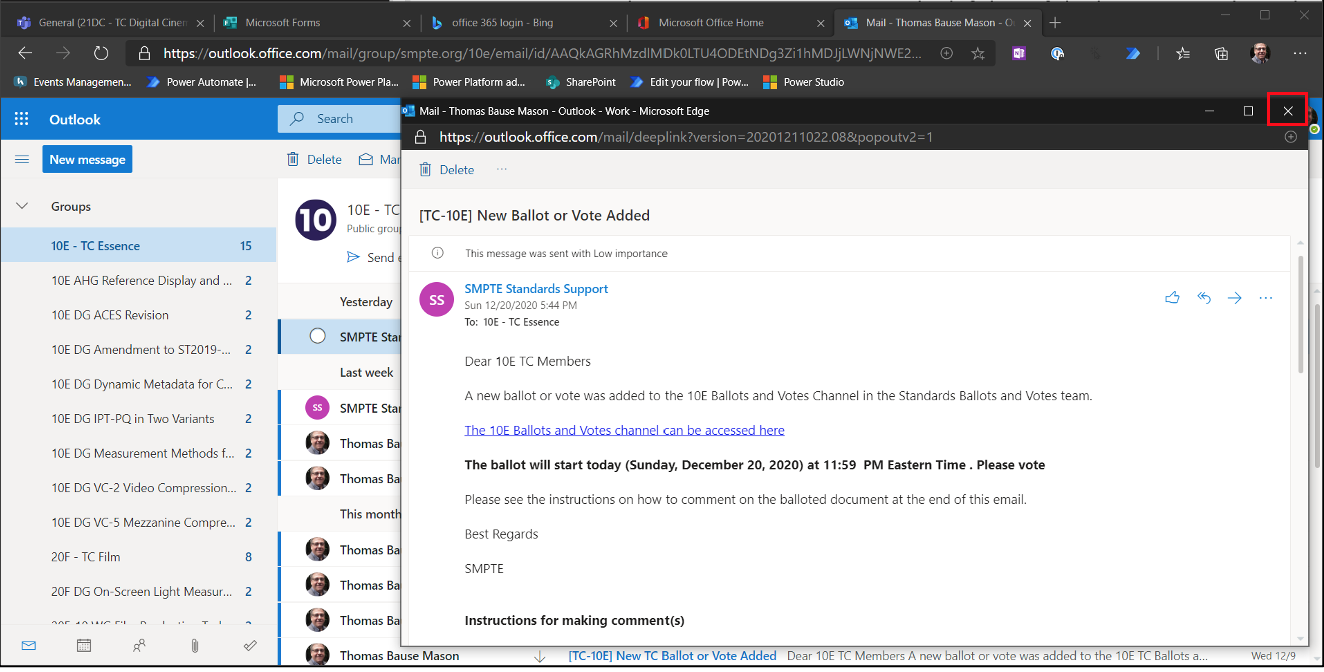This screenshot has height=672, width=1324.
Task: Open more actions via ellipsis in email header
Action: 1266,297
